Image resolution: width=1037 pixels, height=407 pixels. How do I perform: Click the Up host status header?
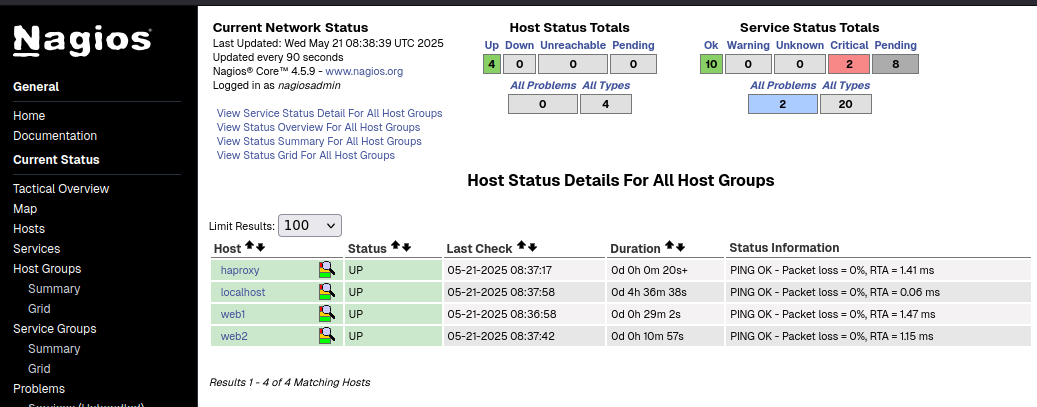[491, 45]
